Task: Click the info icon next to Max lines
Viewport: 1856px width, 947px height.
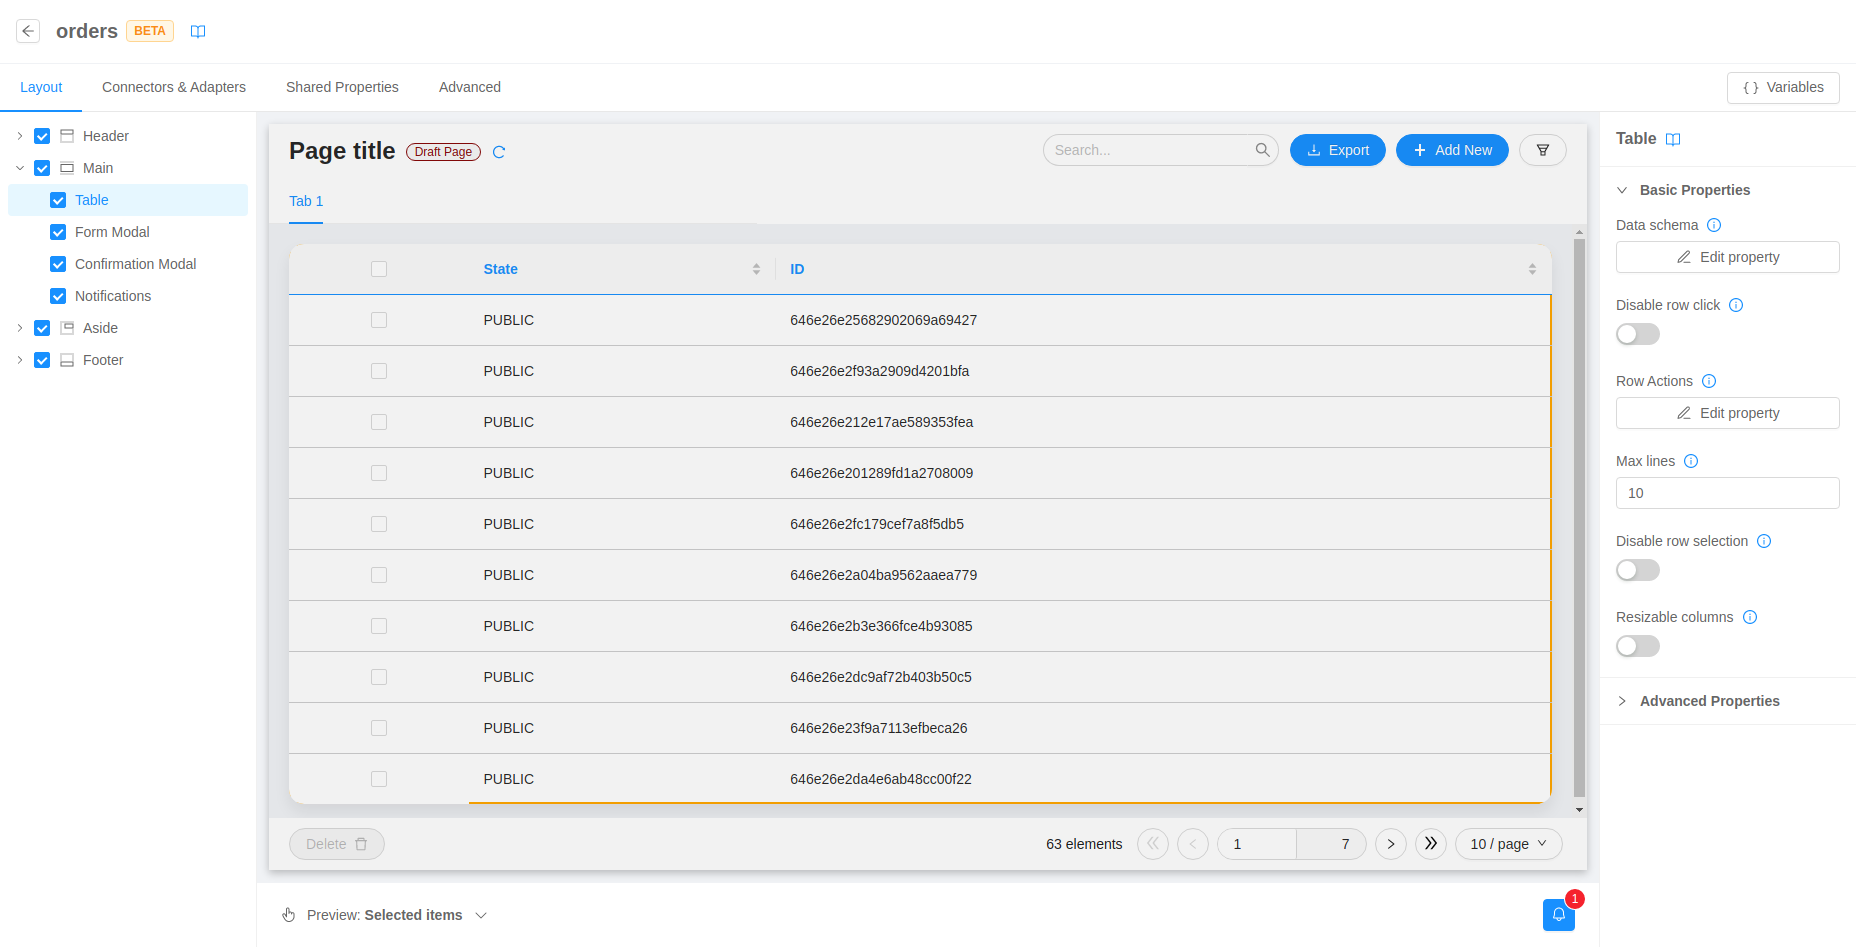Action: 1691,461
